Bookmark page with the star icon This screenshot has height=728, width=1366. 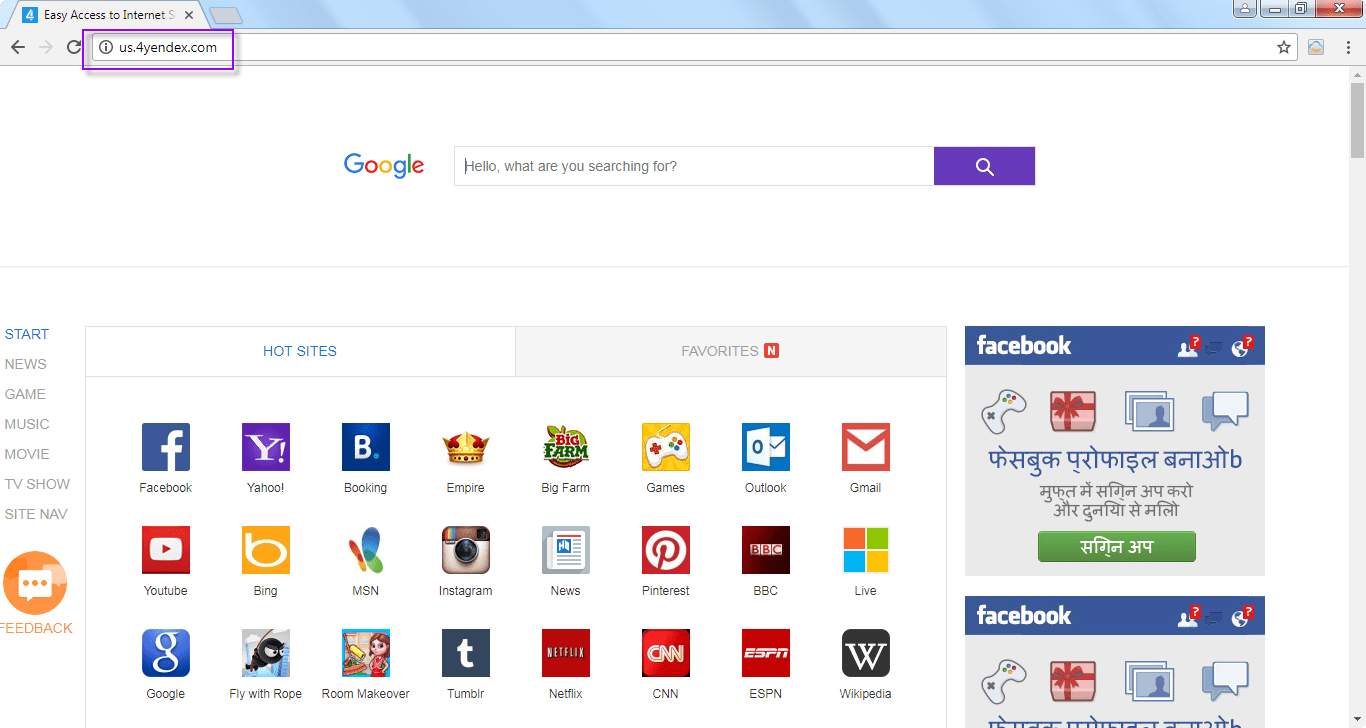point(1284,47)
